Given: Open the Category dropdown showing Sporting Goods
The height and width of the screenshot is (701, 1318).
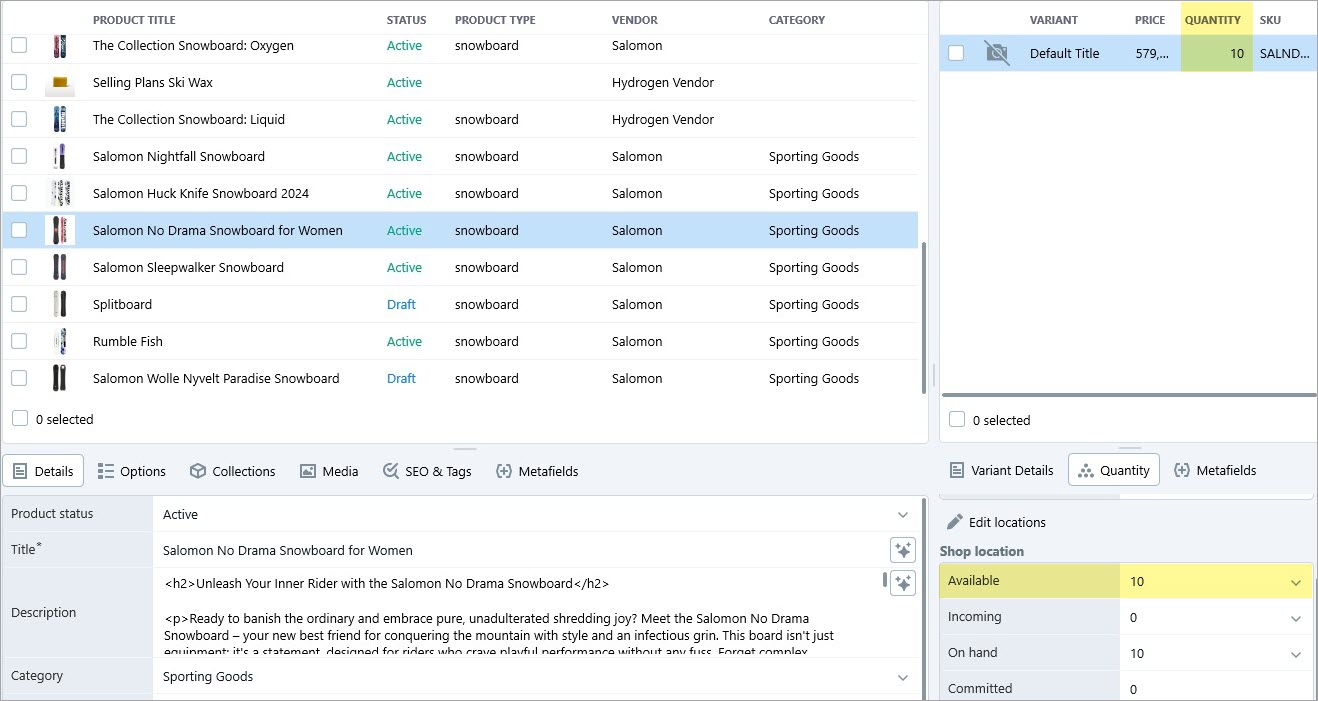Looking at the screenshot, I should point(902,676).
